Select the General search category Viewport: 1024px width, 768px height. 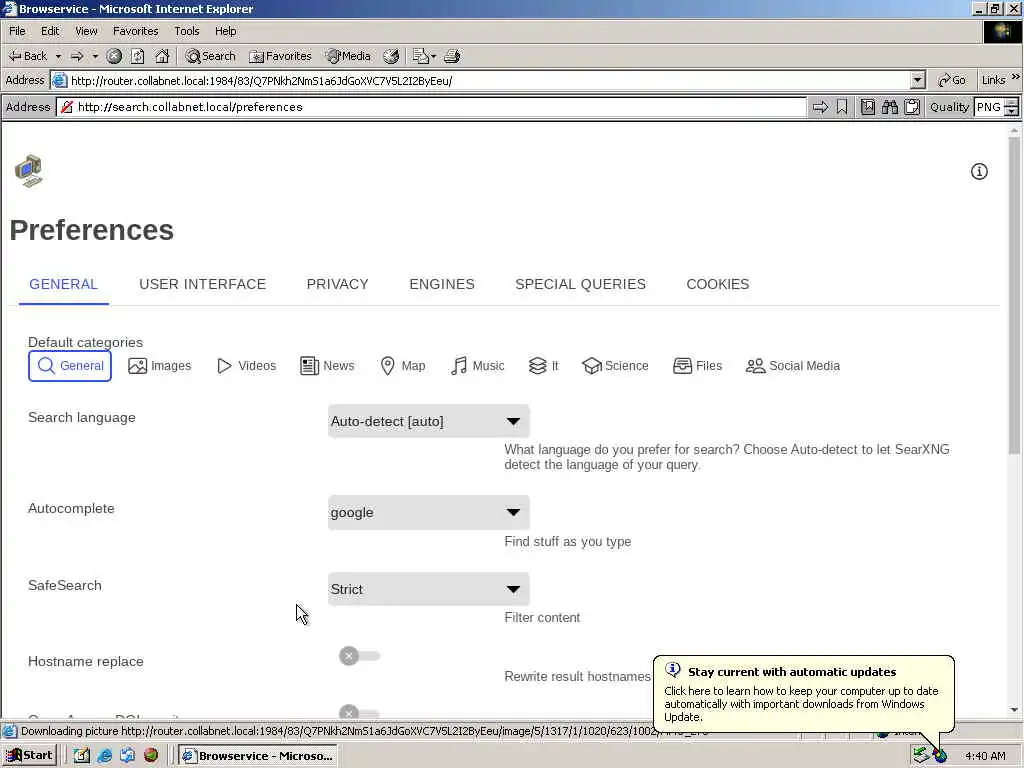point(70,366)
